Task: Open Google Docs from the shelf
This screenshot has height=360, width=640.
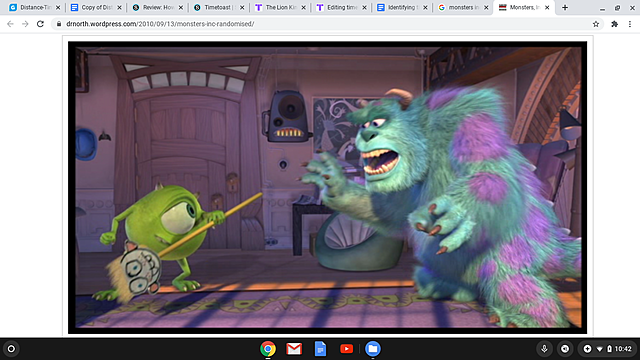Action: click(x=320, y=349)
